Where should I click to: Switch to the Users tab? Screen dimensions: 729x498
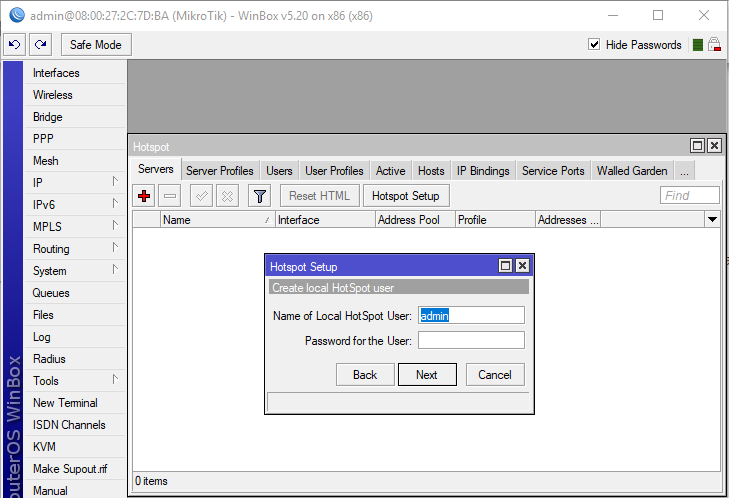pos(279,171)
